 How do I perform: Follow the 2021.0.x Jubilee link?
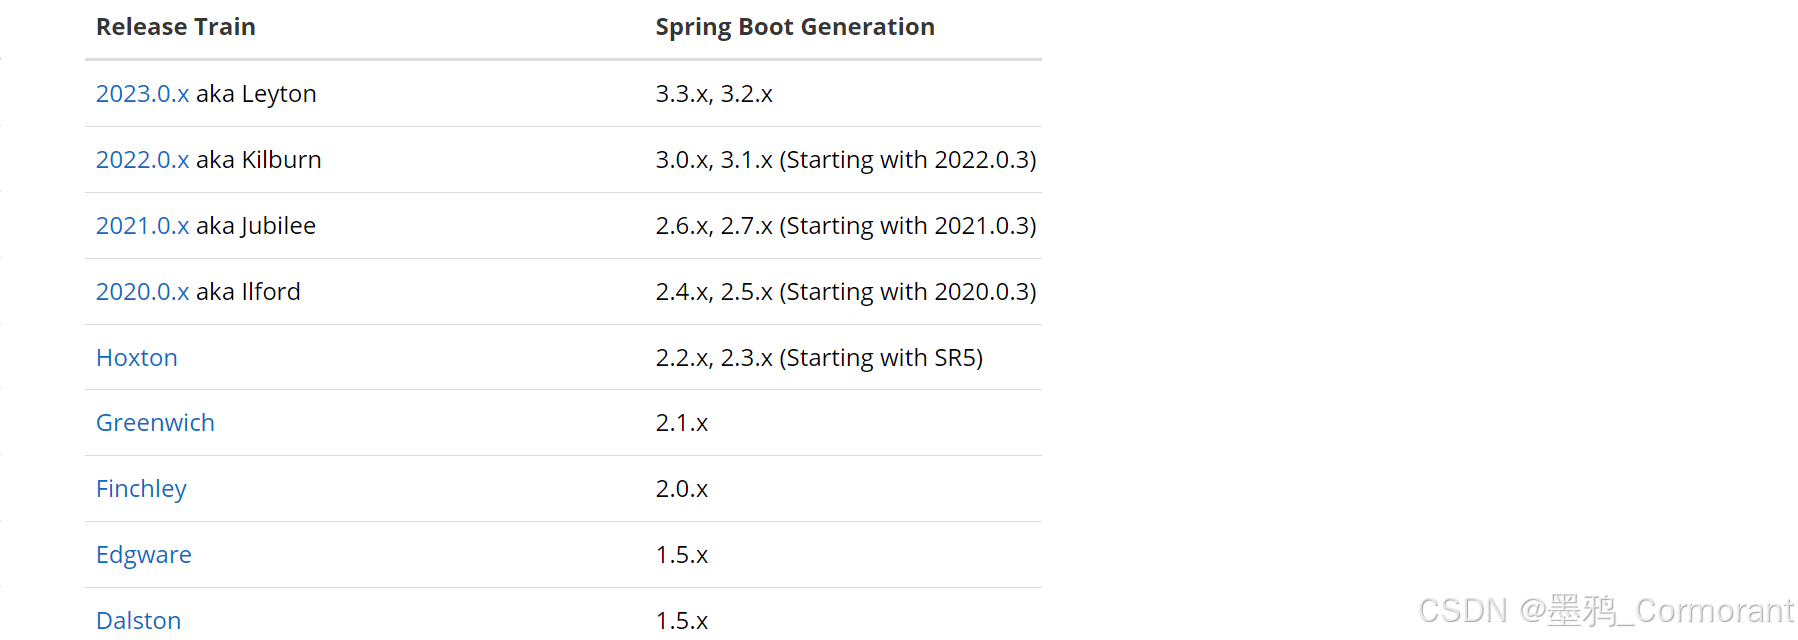(142, 226)
